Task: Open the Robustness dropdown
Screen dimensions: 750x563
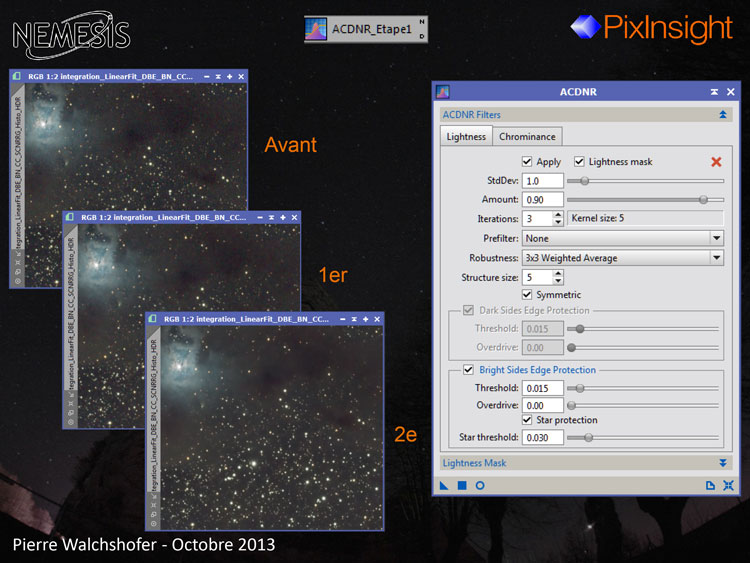Action: pyautogui.click(x=622, y=258)
